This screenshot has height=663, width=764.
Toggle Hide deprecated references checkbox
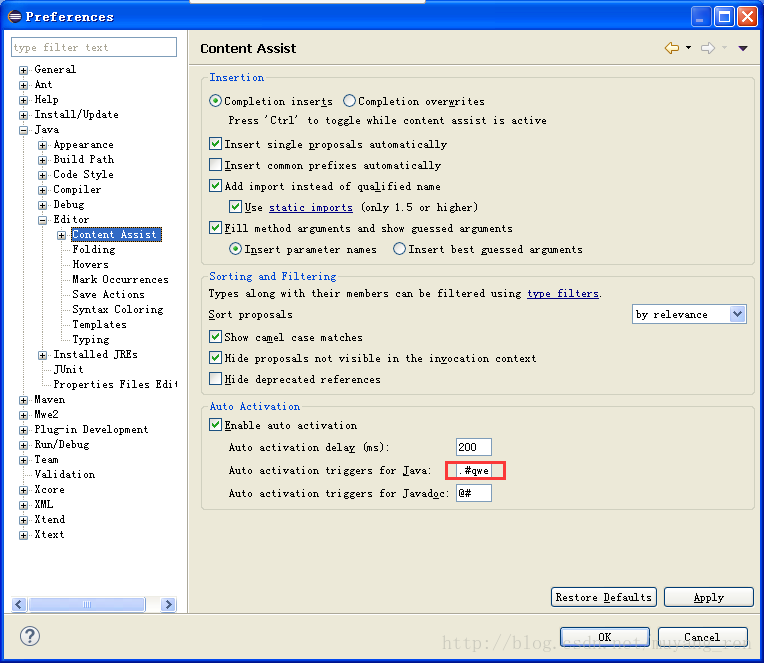(215, 379)
